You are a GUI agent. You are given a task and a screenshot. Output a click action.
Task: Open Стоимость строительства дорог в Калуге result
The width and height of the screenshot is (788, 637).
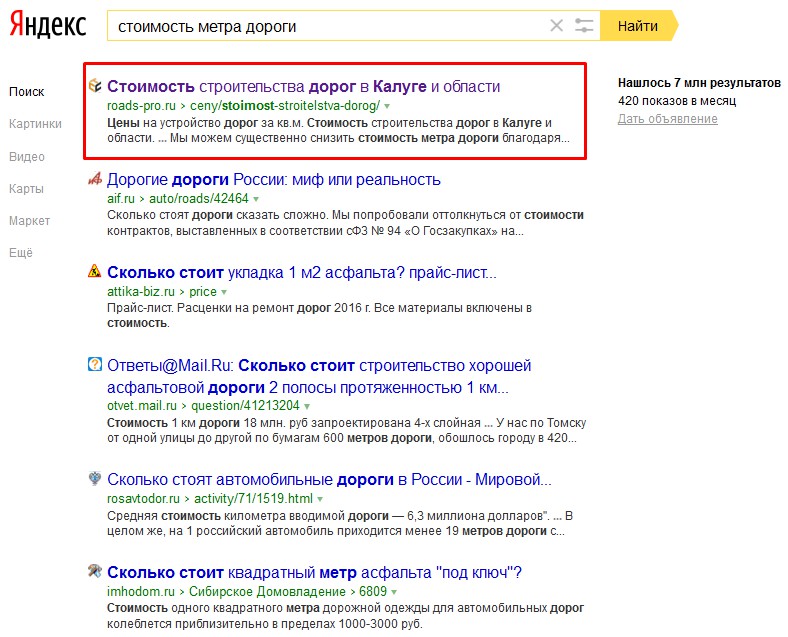tap(304, 86)
